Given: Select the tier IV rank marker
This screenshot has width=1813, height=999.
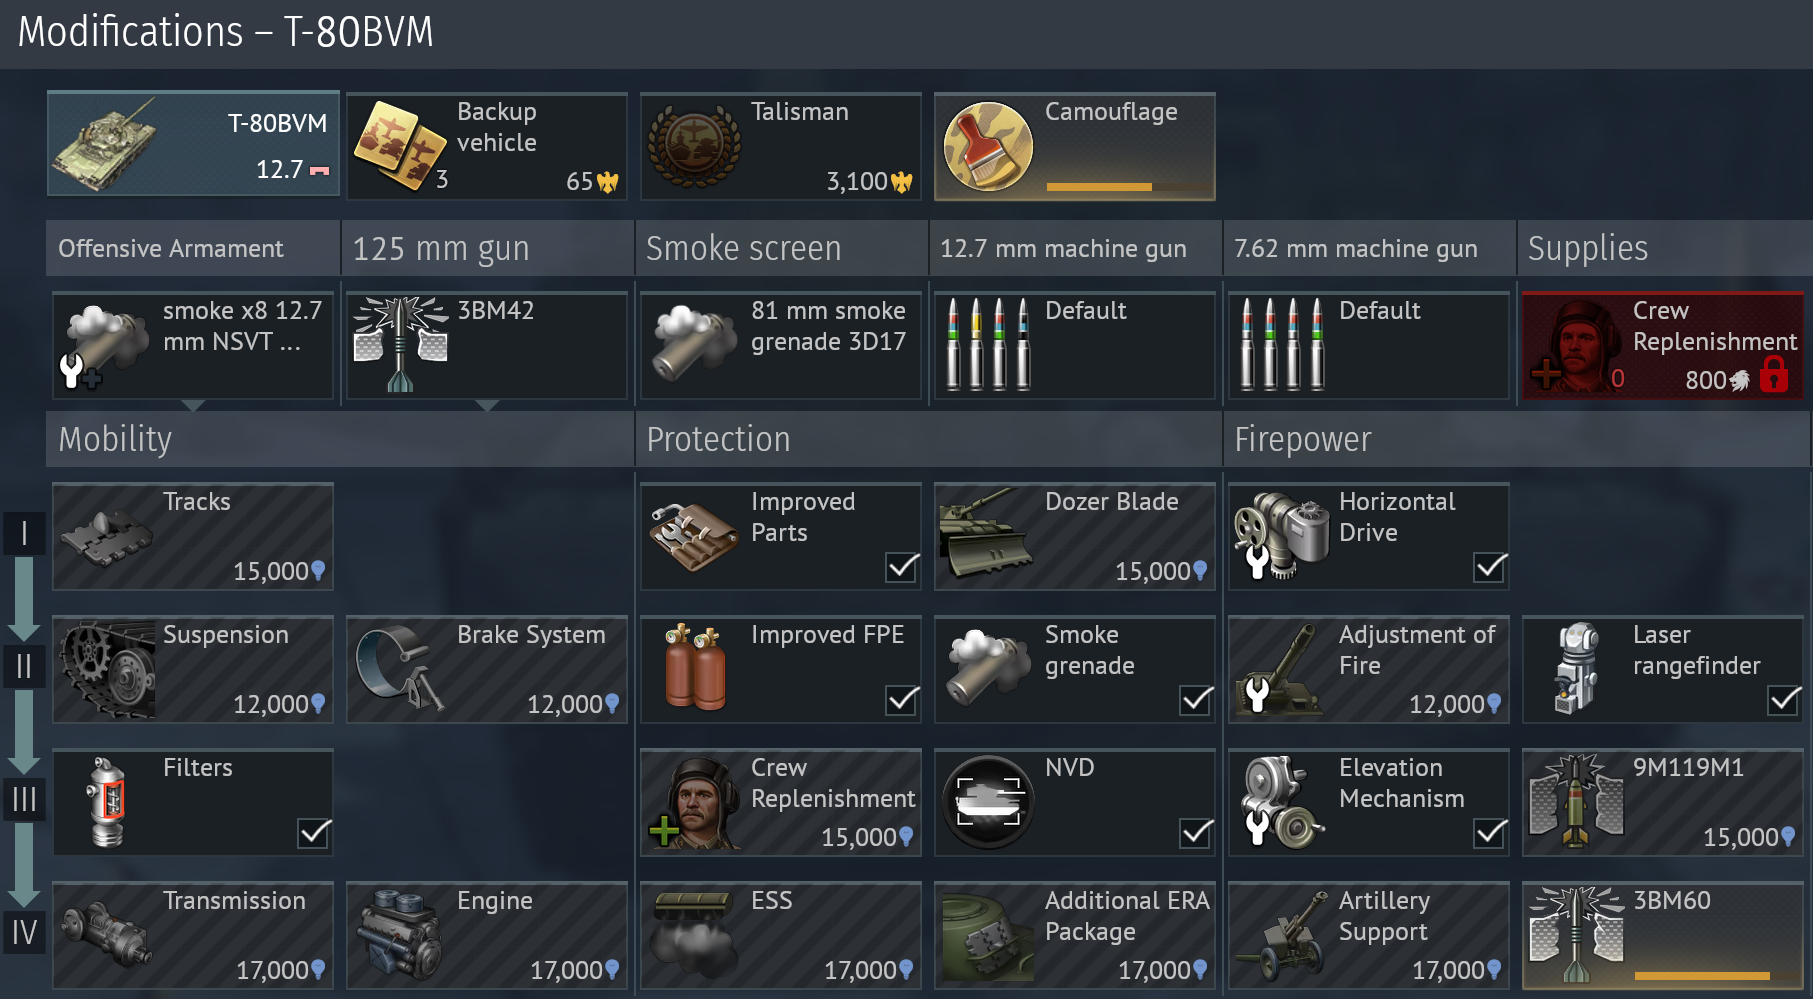Looking at the screenshot, I should (x=24, y=933).
